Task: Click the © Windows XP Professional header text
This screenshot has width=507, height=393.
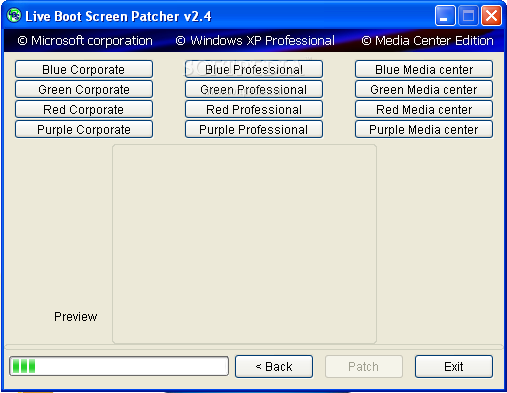Action: 255,41
